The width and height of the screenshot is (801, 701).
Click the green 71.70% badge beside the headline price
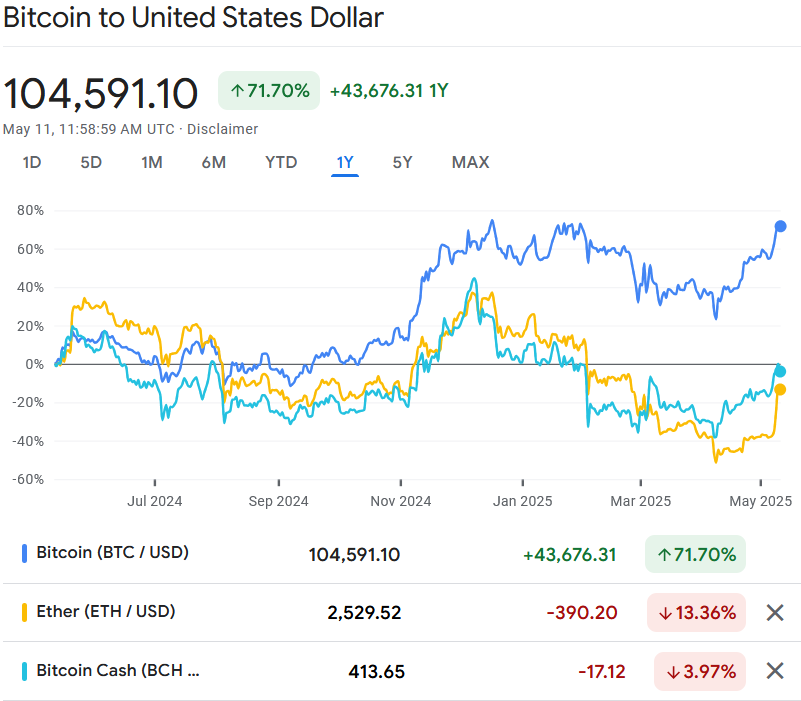[x=269, y=90]
